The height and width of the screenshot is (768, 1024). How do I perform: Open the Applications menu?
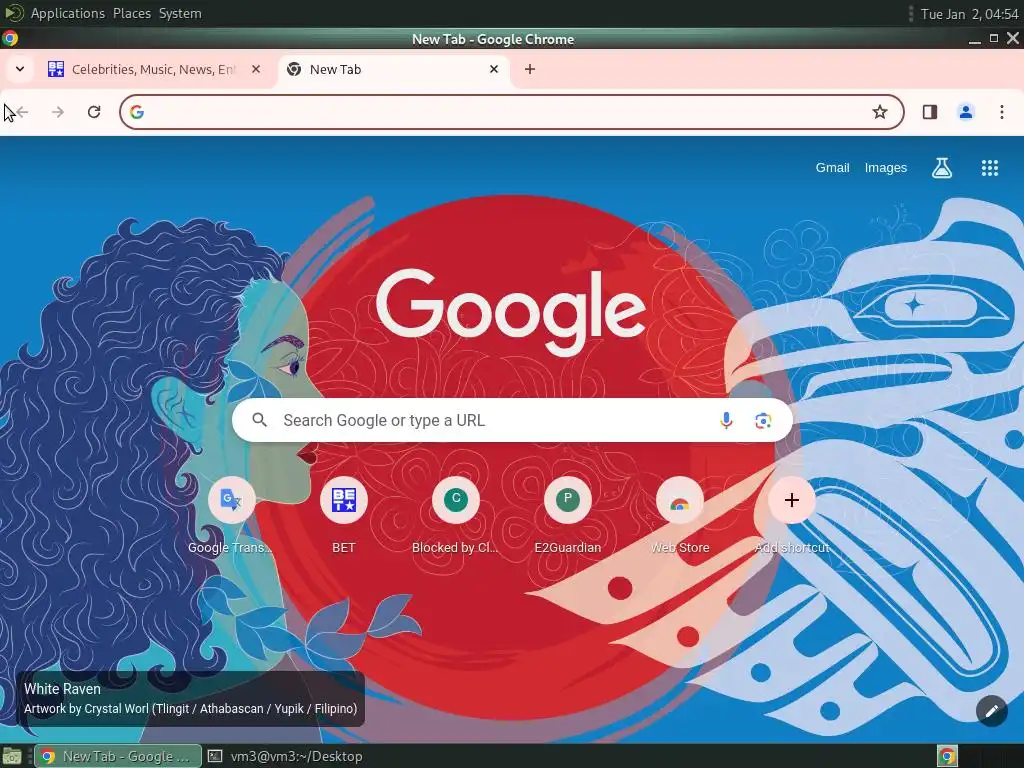67,13
